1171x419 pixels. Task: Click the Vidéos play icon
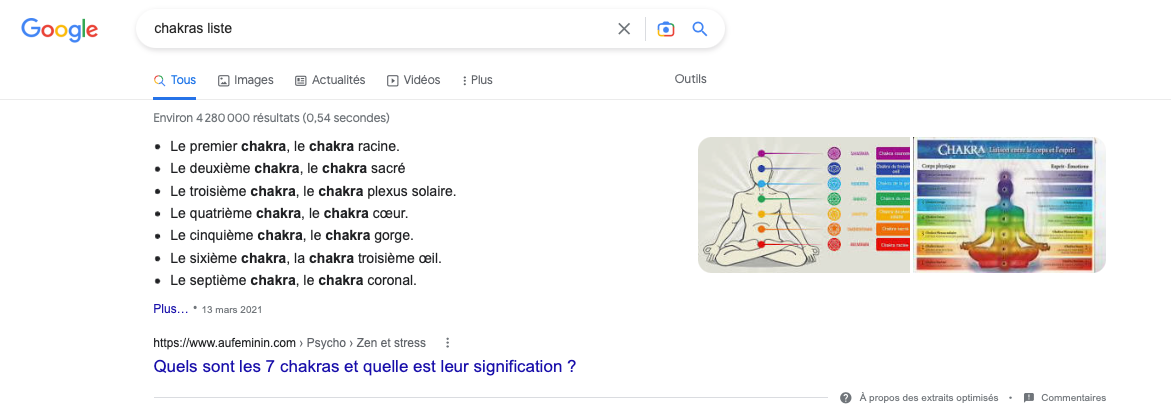pos(393,81)
